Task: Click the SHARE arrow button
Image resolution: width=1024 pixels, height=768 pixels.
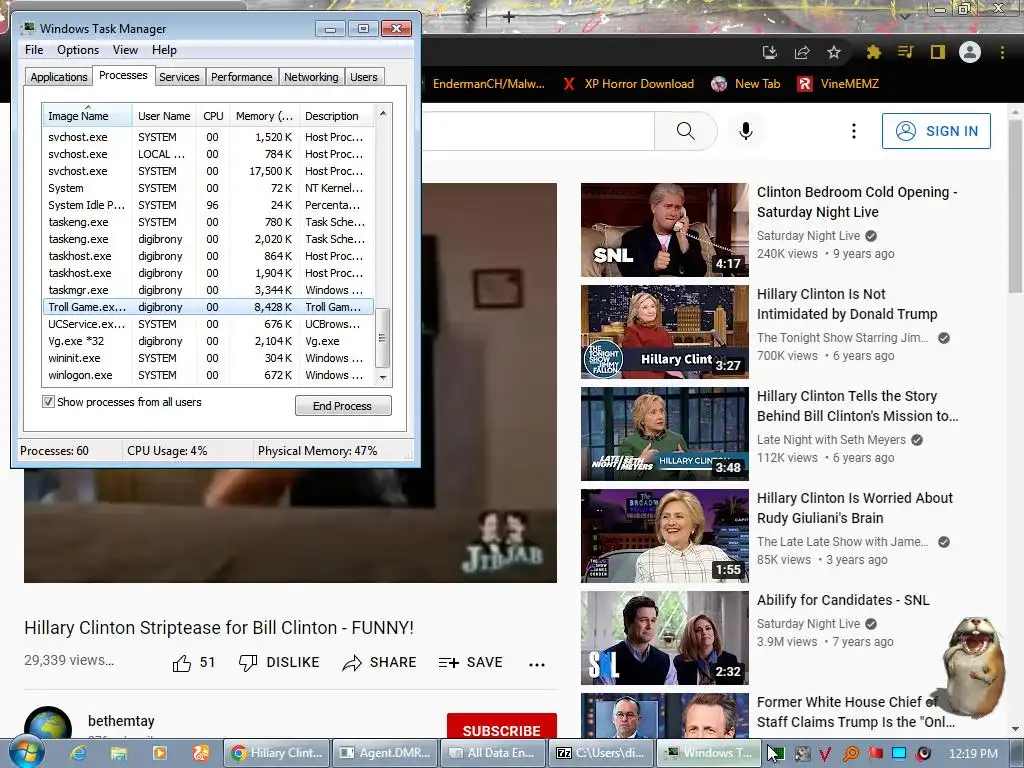Action: 379,662
